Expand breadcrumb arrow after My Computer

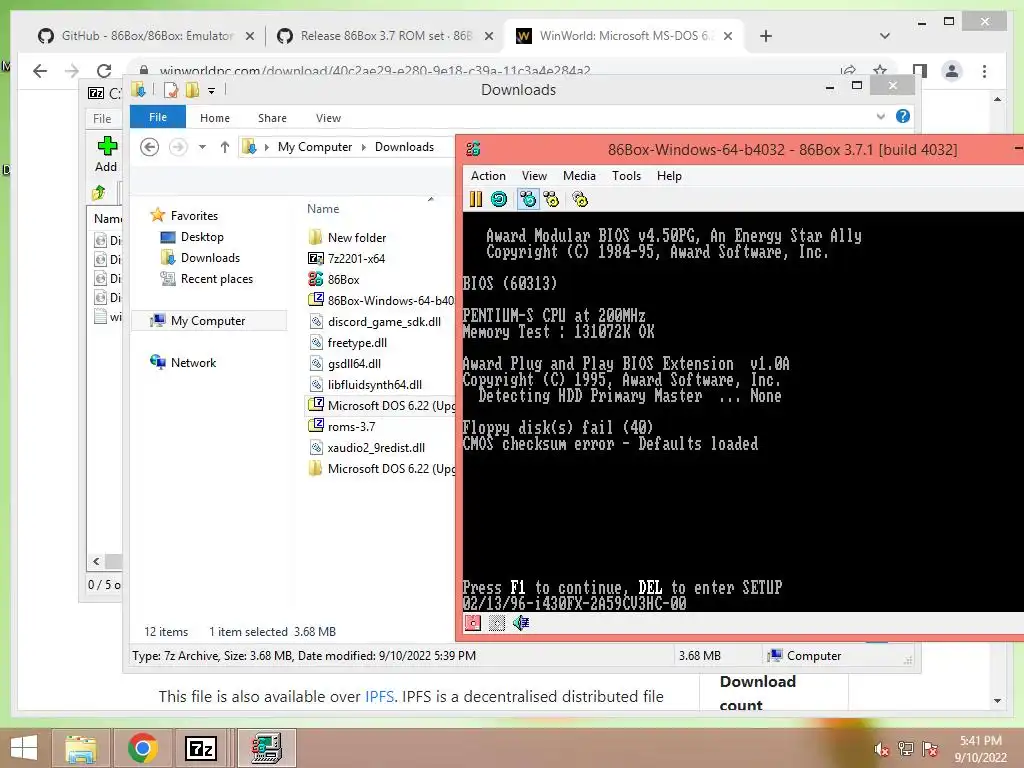tap(364, 147)
